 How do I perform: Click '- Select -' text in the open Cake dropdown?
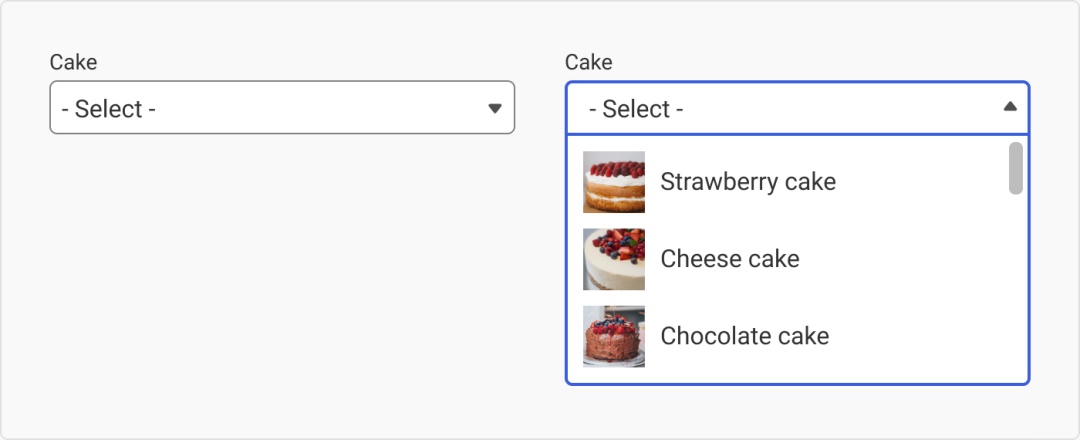click(x=636, y=109)
